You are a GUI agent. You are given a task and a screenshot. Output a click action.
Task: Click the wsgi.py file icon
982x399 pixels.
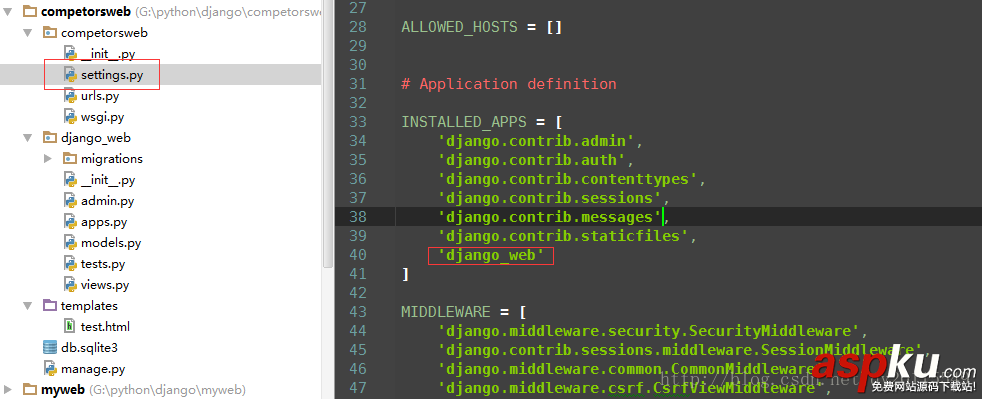(70, 117)
